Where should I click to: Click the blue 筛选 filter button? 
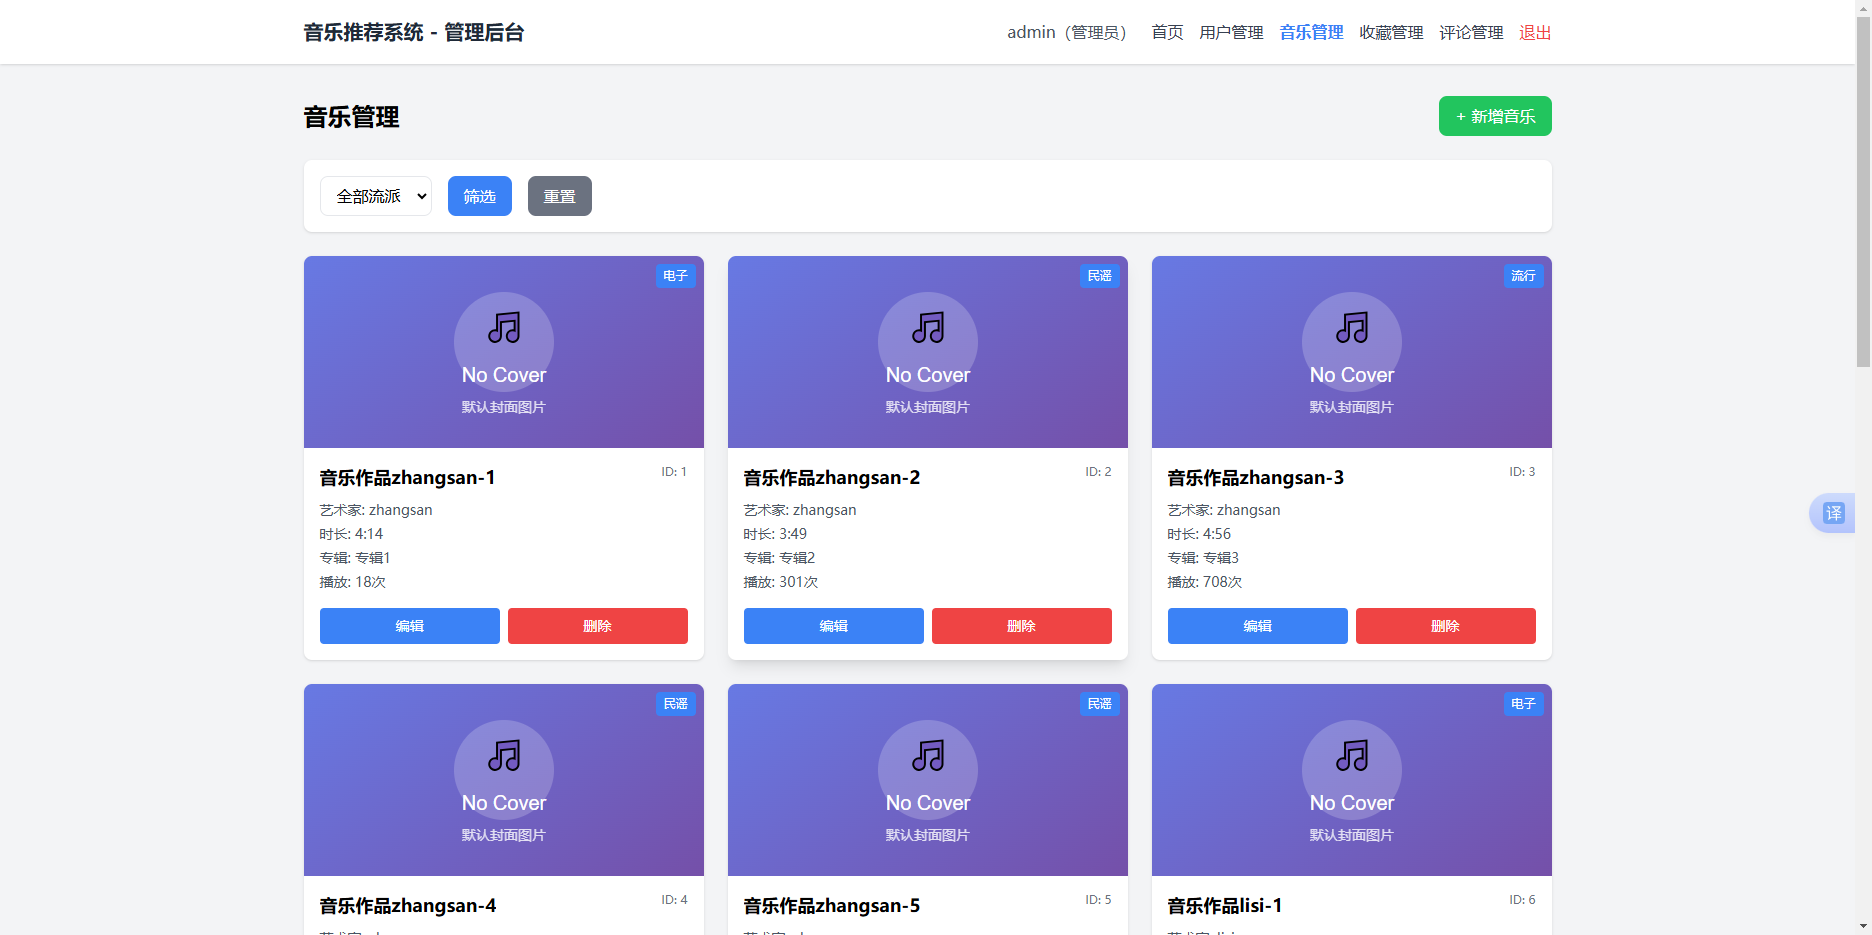pyautogui.click(x=480, y=196)
